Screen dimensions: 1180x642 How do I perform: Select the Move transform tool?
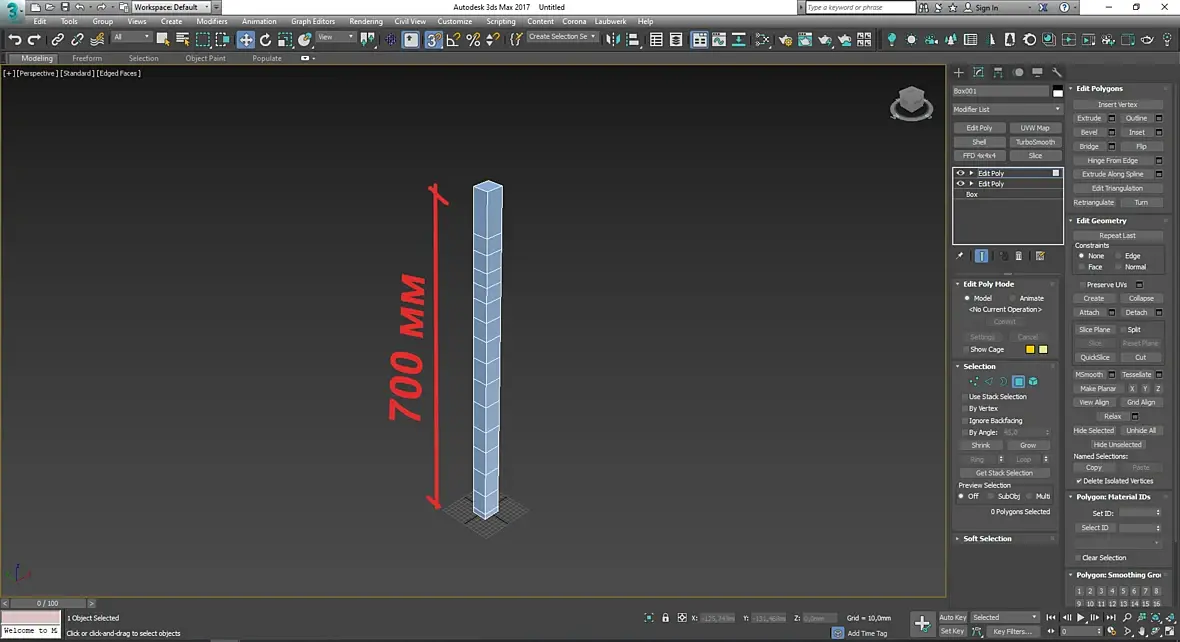(x=245, y=40)
